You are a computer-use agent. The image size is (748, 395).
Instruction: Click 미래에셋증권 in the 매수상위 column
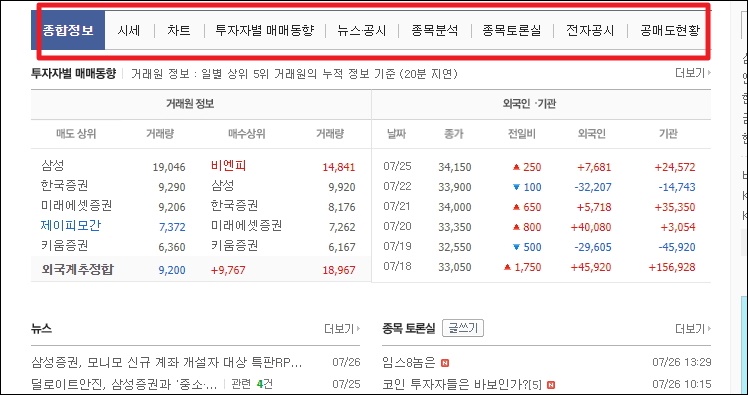click(246, 226)
